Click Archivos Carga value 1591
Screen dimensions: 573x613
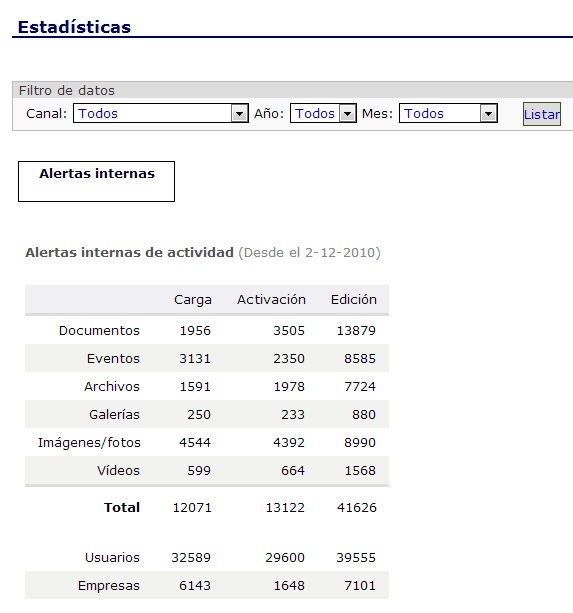pyautogui.click(x=195, y=387)
